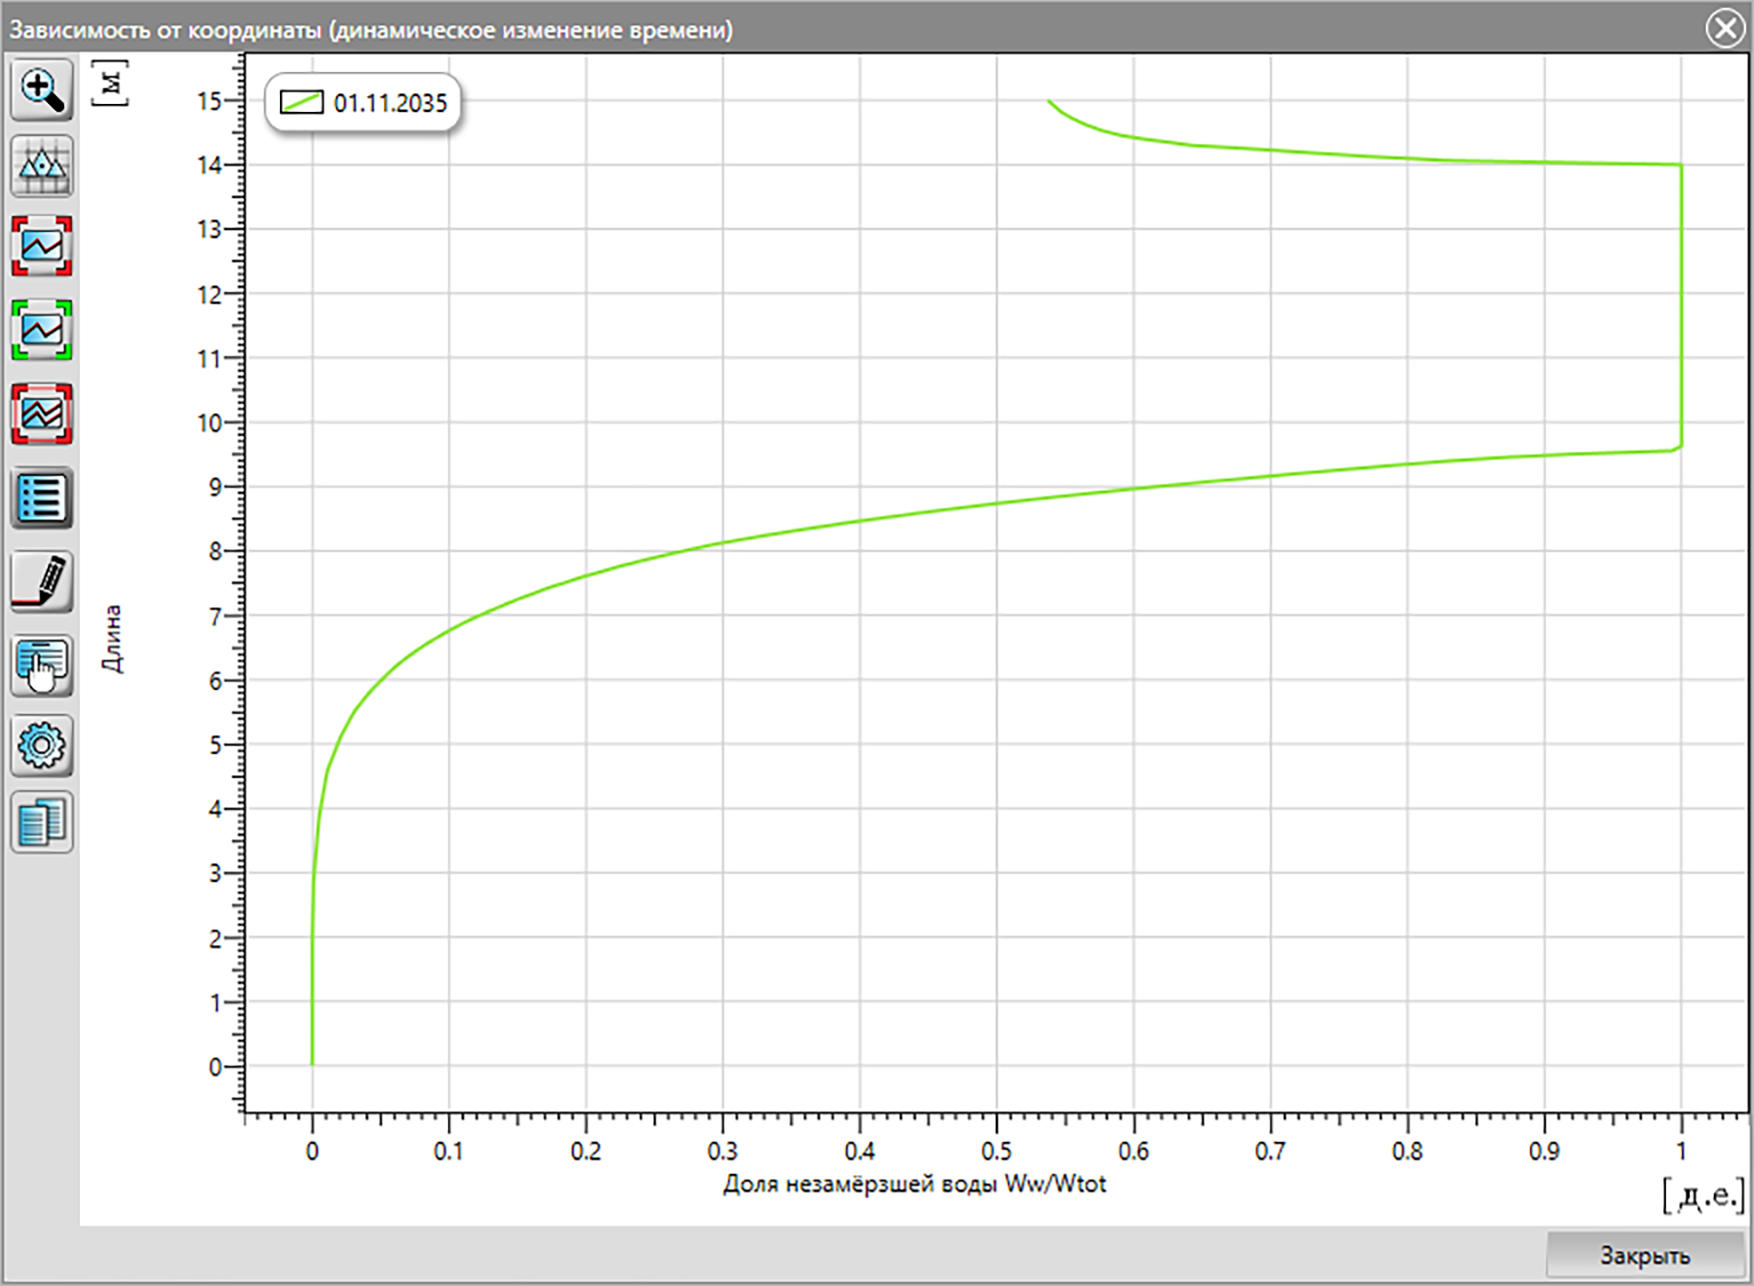Click the copy documents icon
The image size is (1754, 1286).
tap(41, 823)
